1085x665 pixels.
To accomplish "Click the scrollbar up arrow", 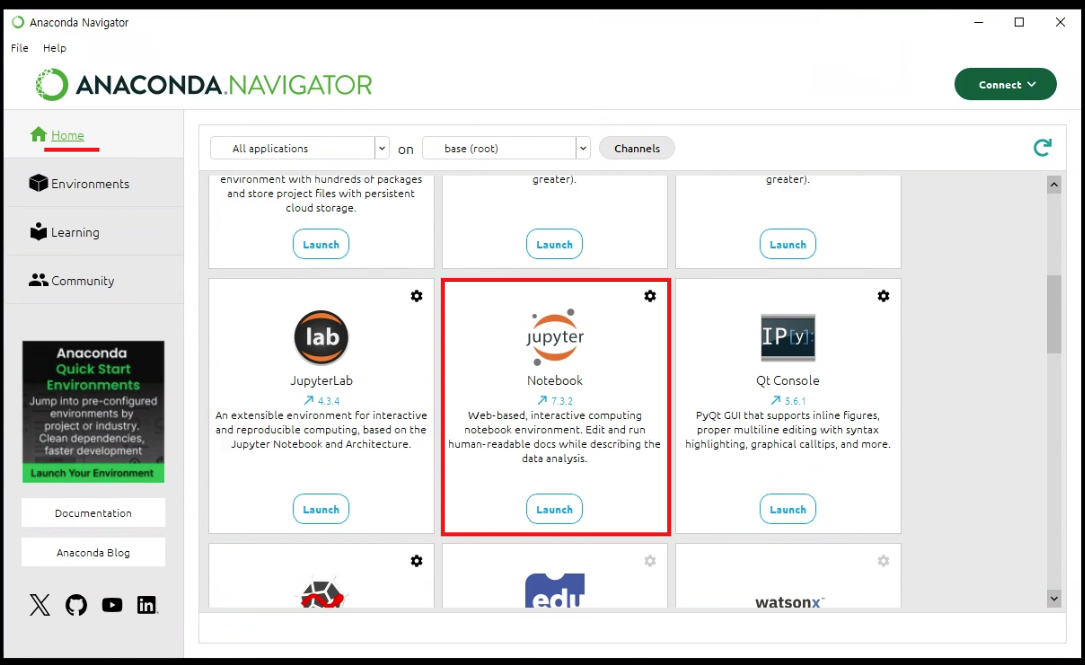I will pyautogui.click(x=1054, y=184).
